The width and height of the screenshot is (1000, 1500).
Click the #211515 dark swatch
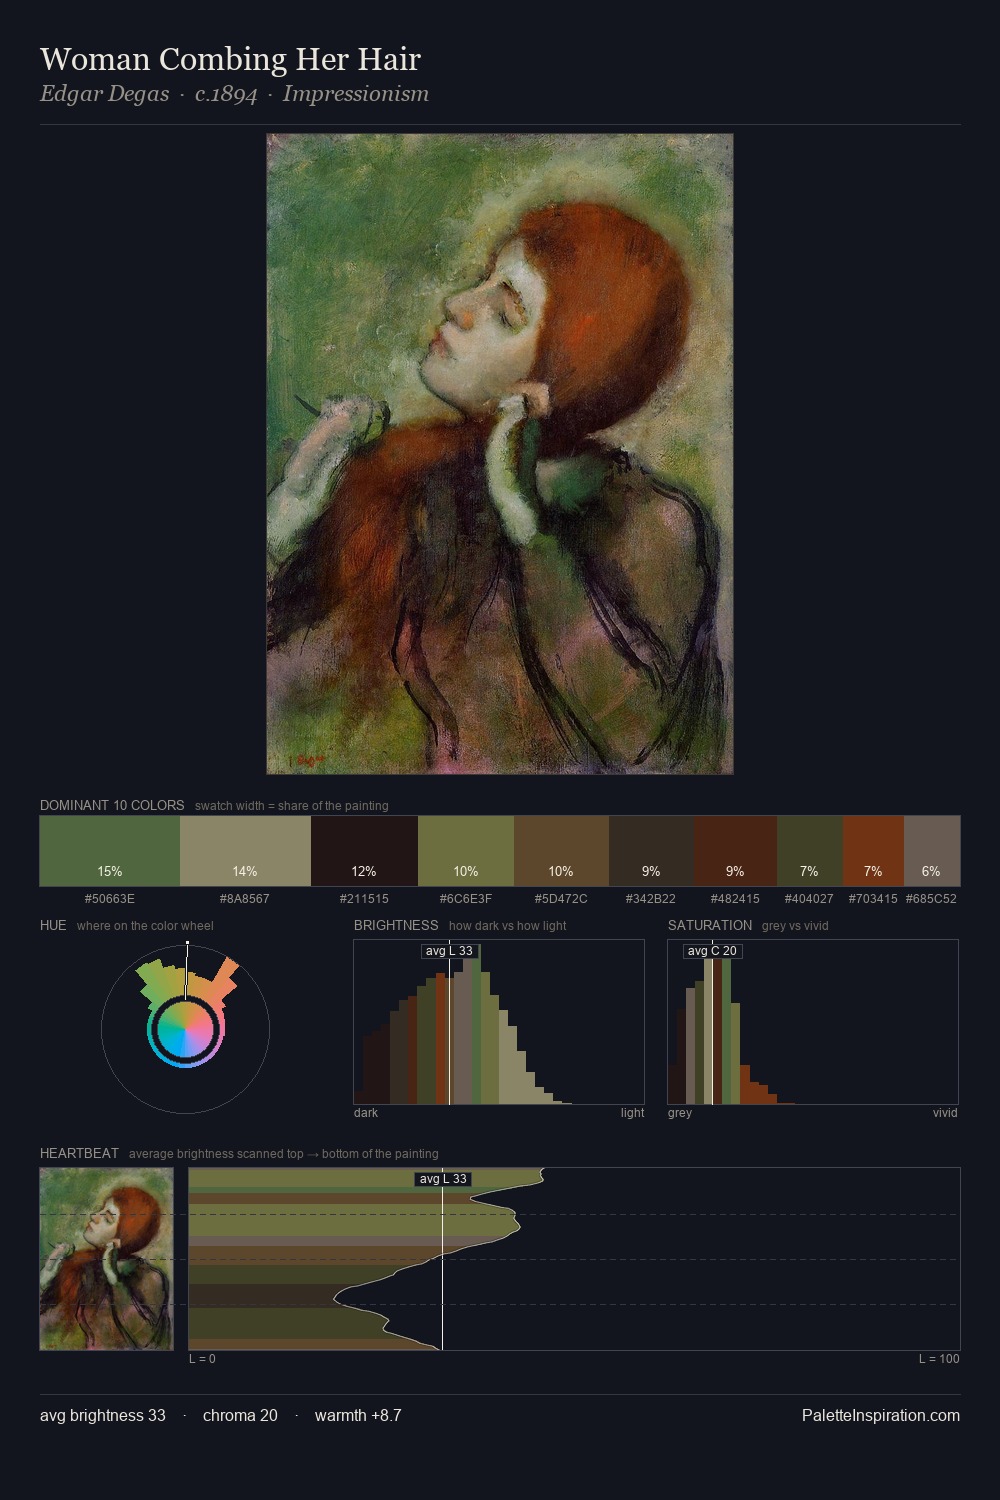pos(364,851)
